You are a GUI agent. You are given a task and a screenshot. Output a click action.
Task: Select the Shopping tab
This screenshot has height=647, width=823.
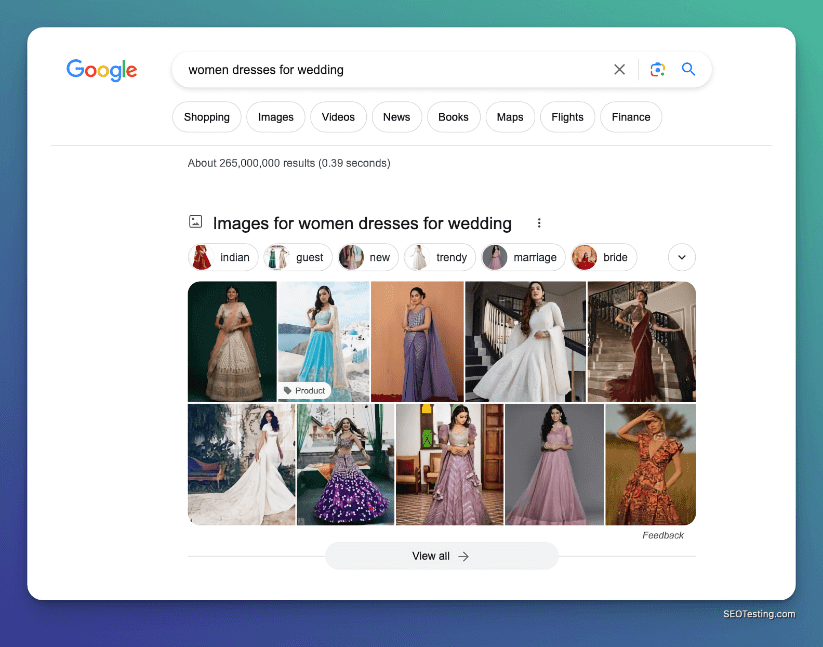tap(207, 117)
